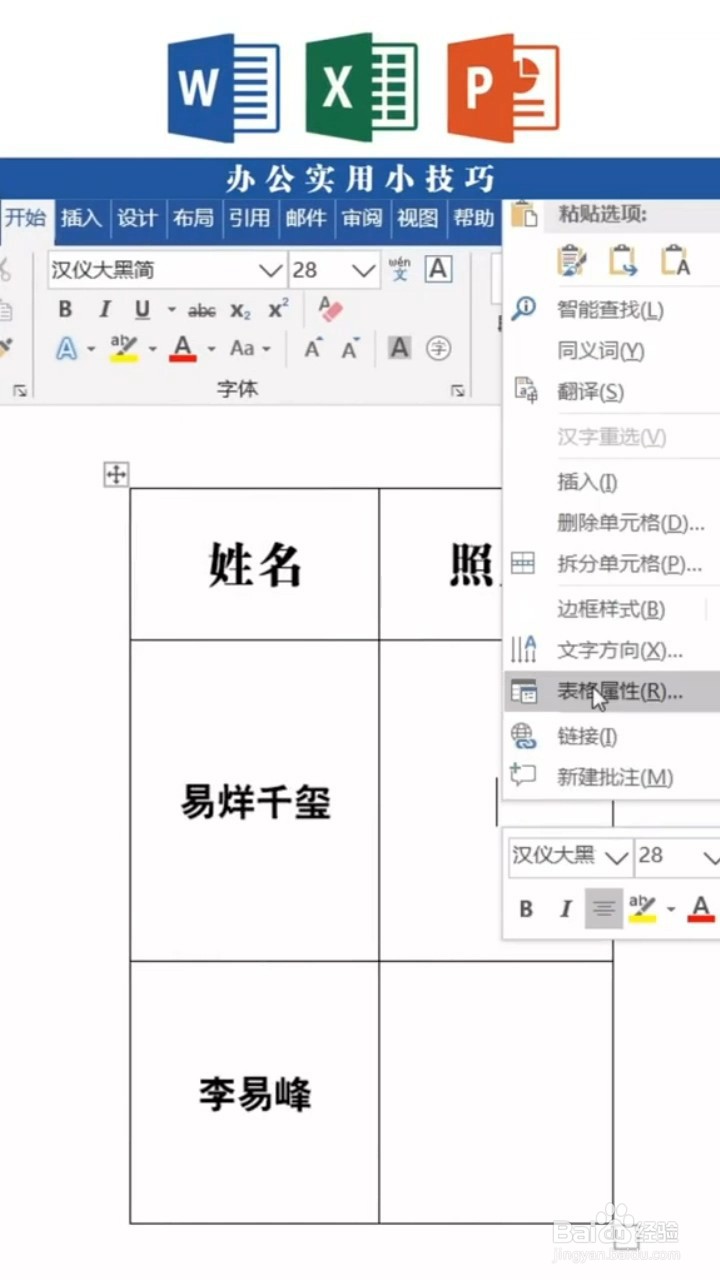This screenshot has width=720, height=1280.
Task: Toggle Italic in mini toolbar
Action: point(565,909)
